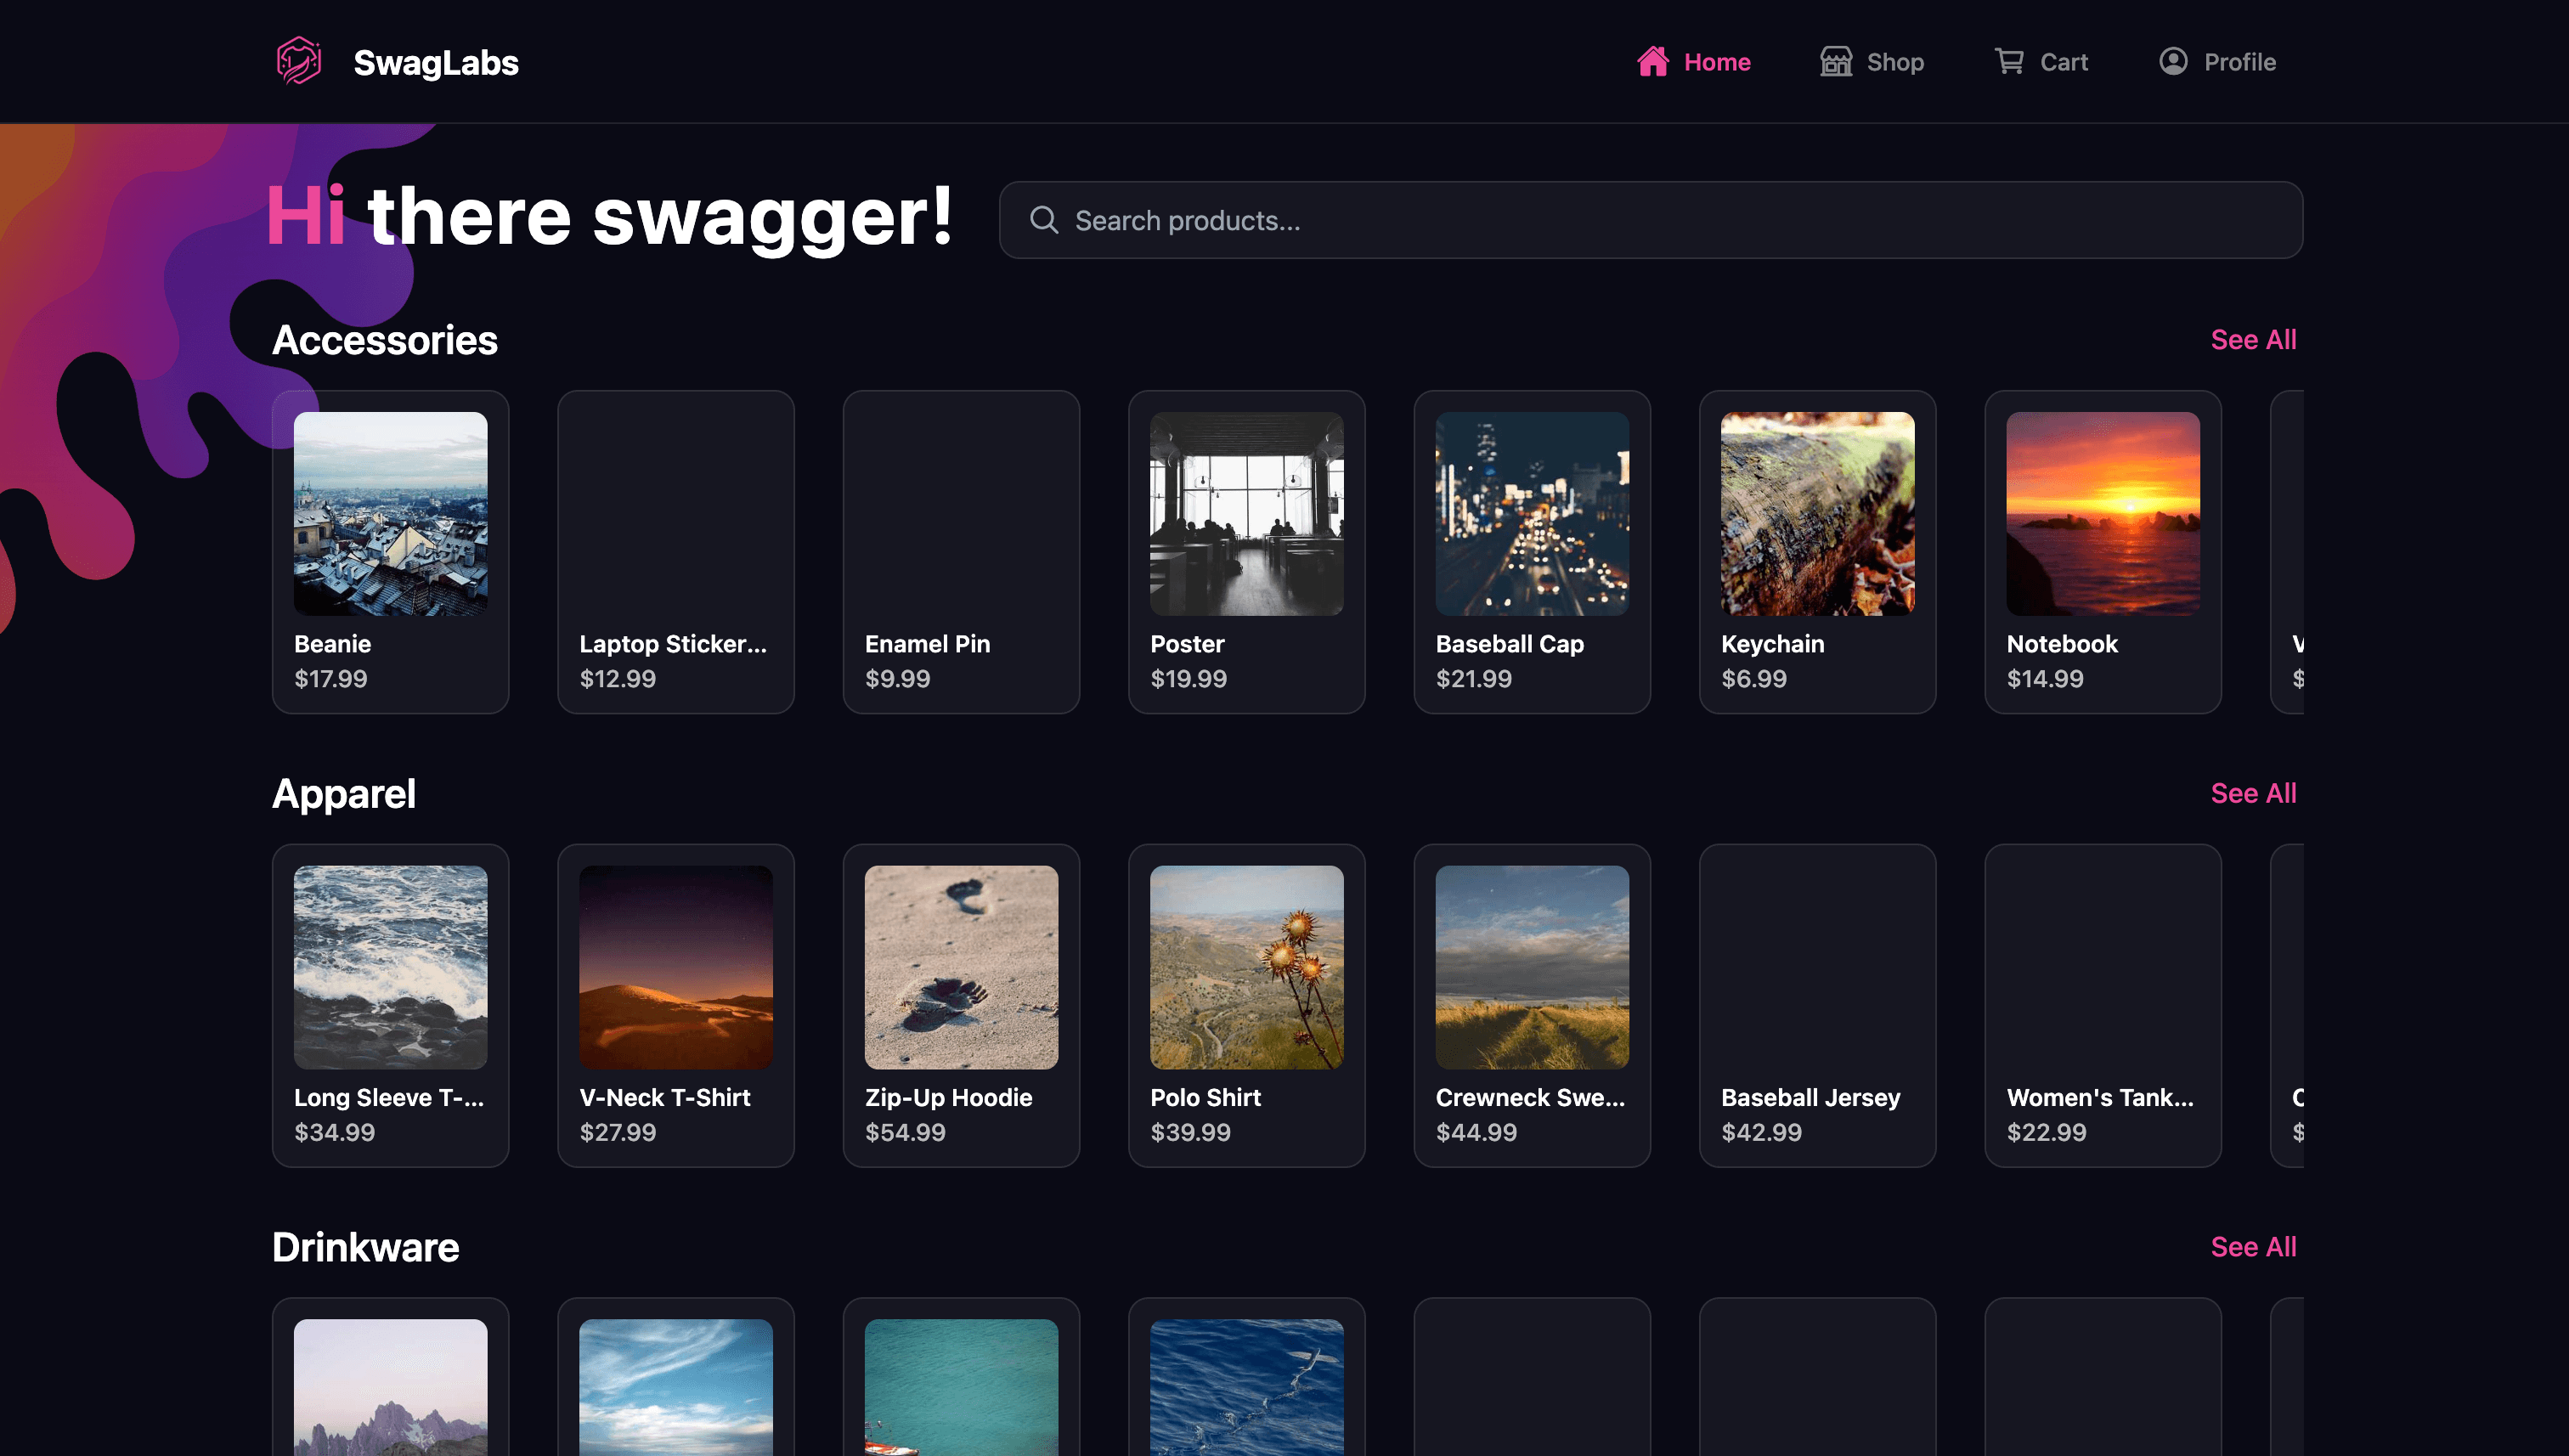Click the SwagLabs logo icon
The width and height of the screenshot is (2569, 1456).
[298, 61]
